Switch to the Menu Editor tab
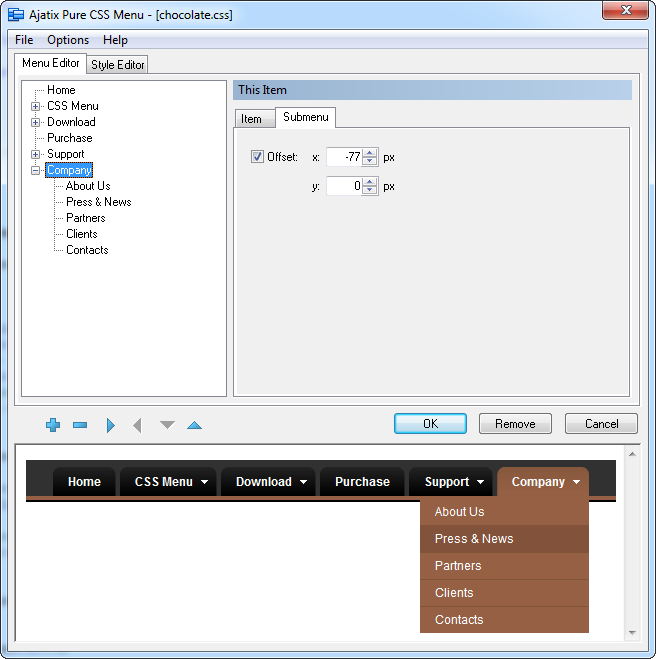Image resolution: width=656 pixels, height=659 pixels. coord(50,63)
